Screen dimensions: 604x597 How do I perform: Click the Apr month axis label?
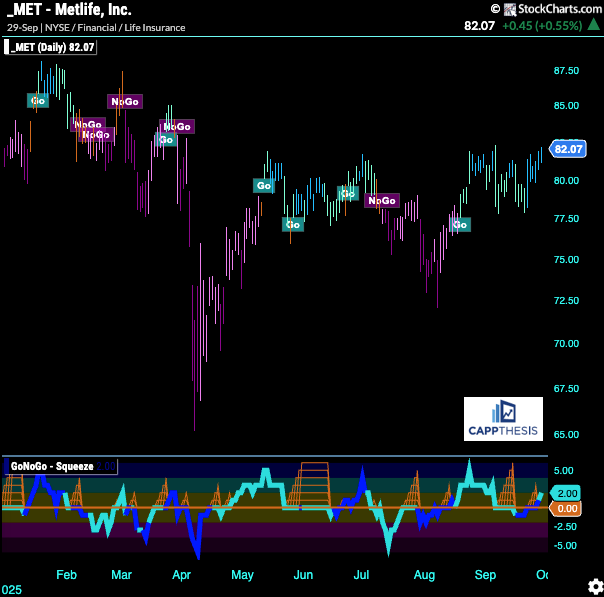(x=181, y=575)
